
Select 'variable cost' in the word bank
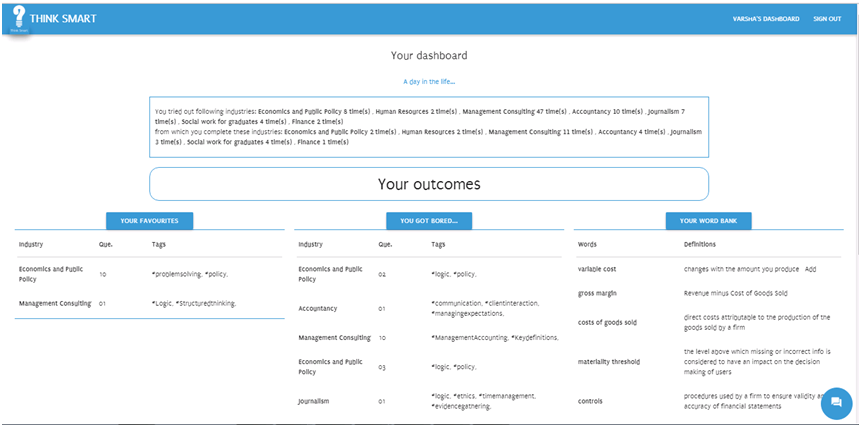pyautogui.click(x=596, y=269)
